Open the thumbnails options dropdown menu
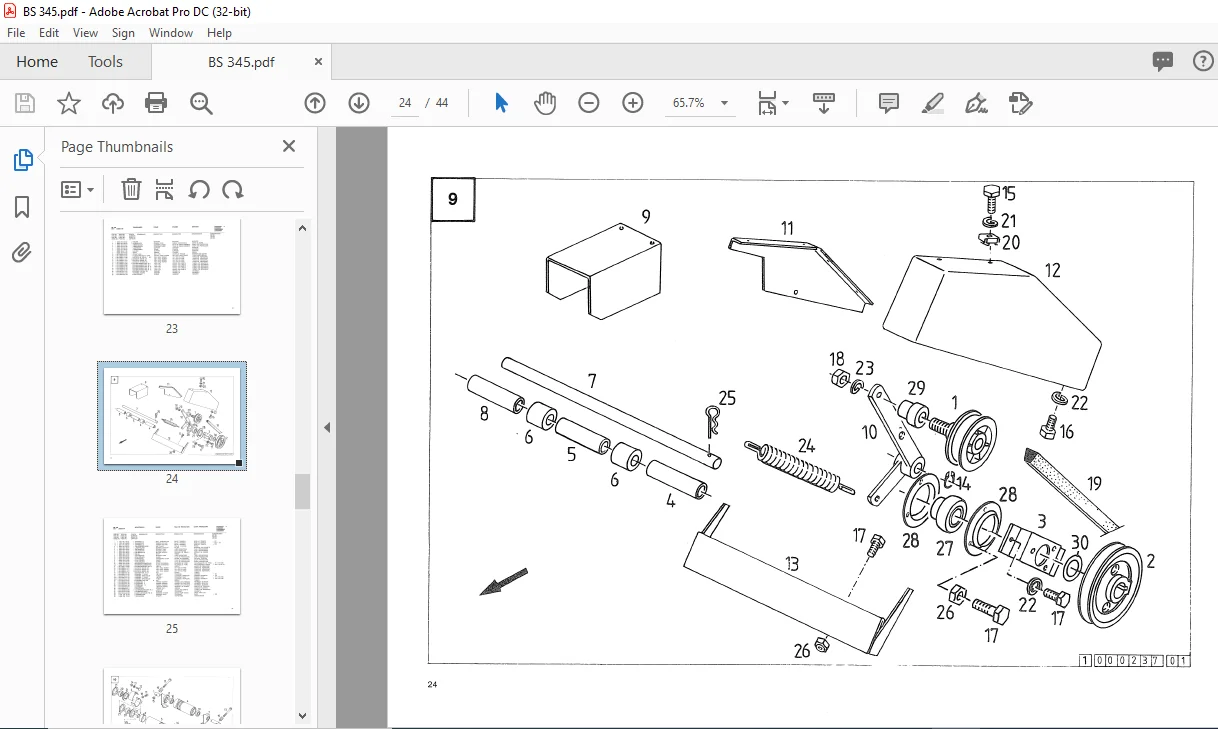 tap(78, 189)
